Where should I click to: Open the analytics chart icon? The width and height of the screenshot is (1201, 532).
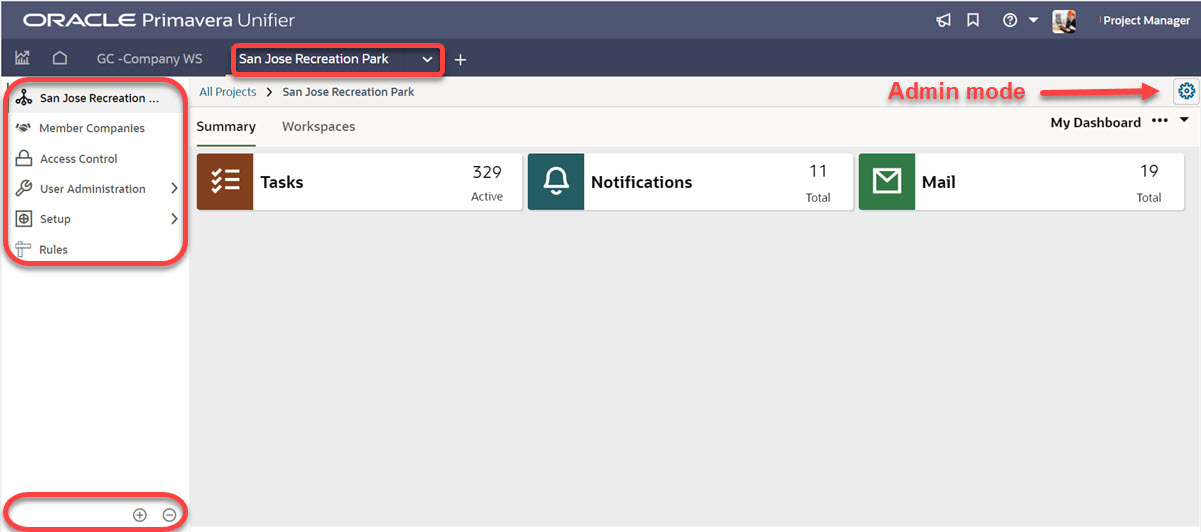22,59
